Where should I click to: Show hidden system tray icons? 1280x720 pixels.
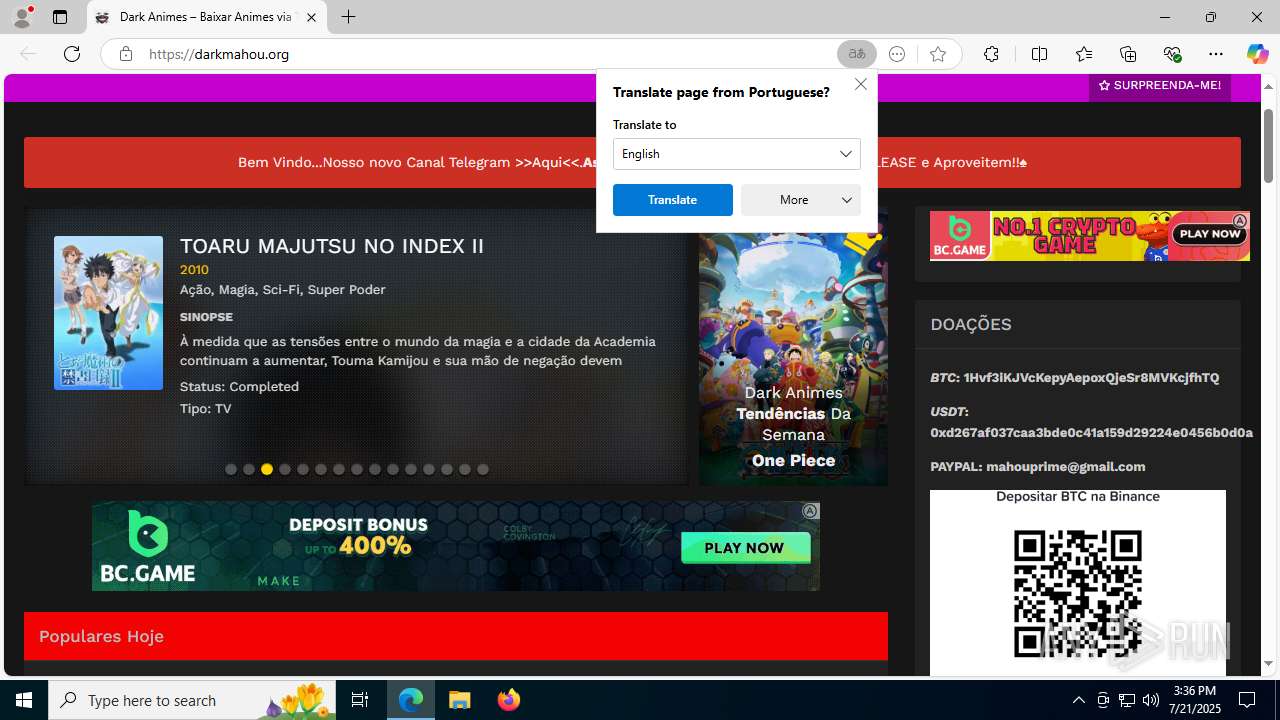click(1078, 700)
